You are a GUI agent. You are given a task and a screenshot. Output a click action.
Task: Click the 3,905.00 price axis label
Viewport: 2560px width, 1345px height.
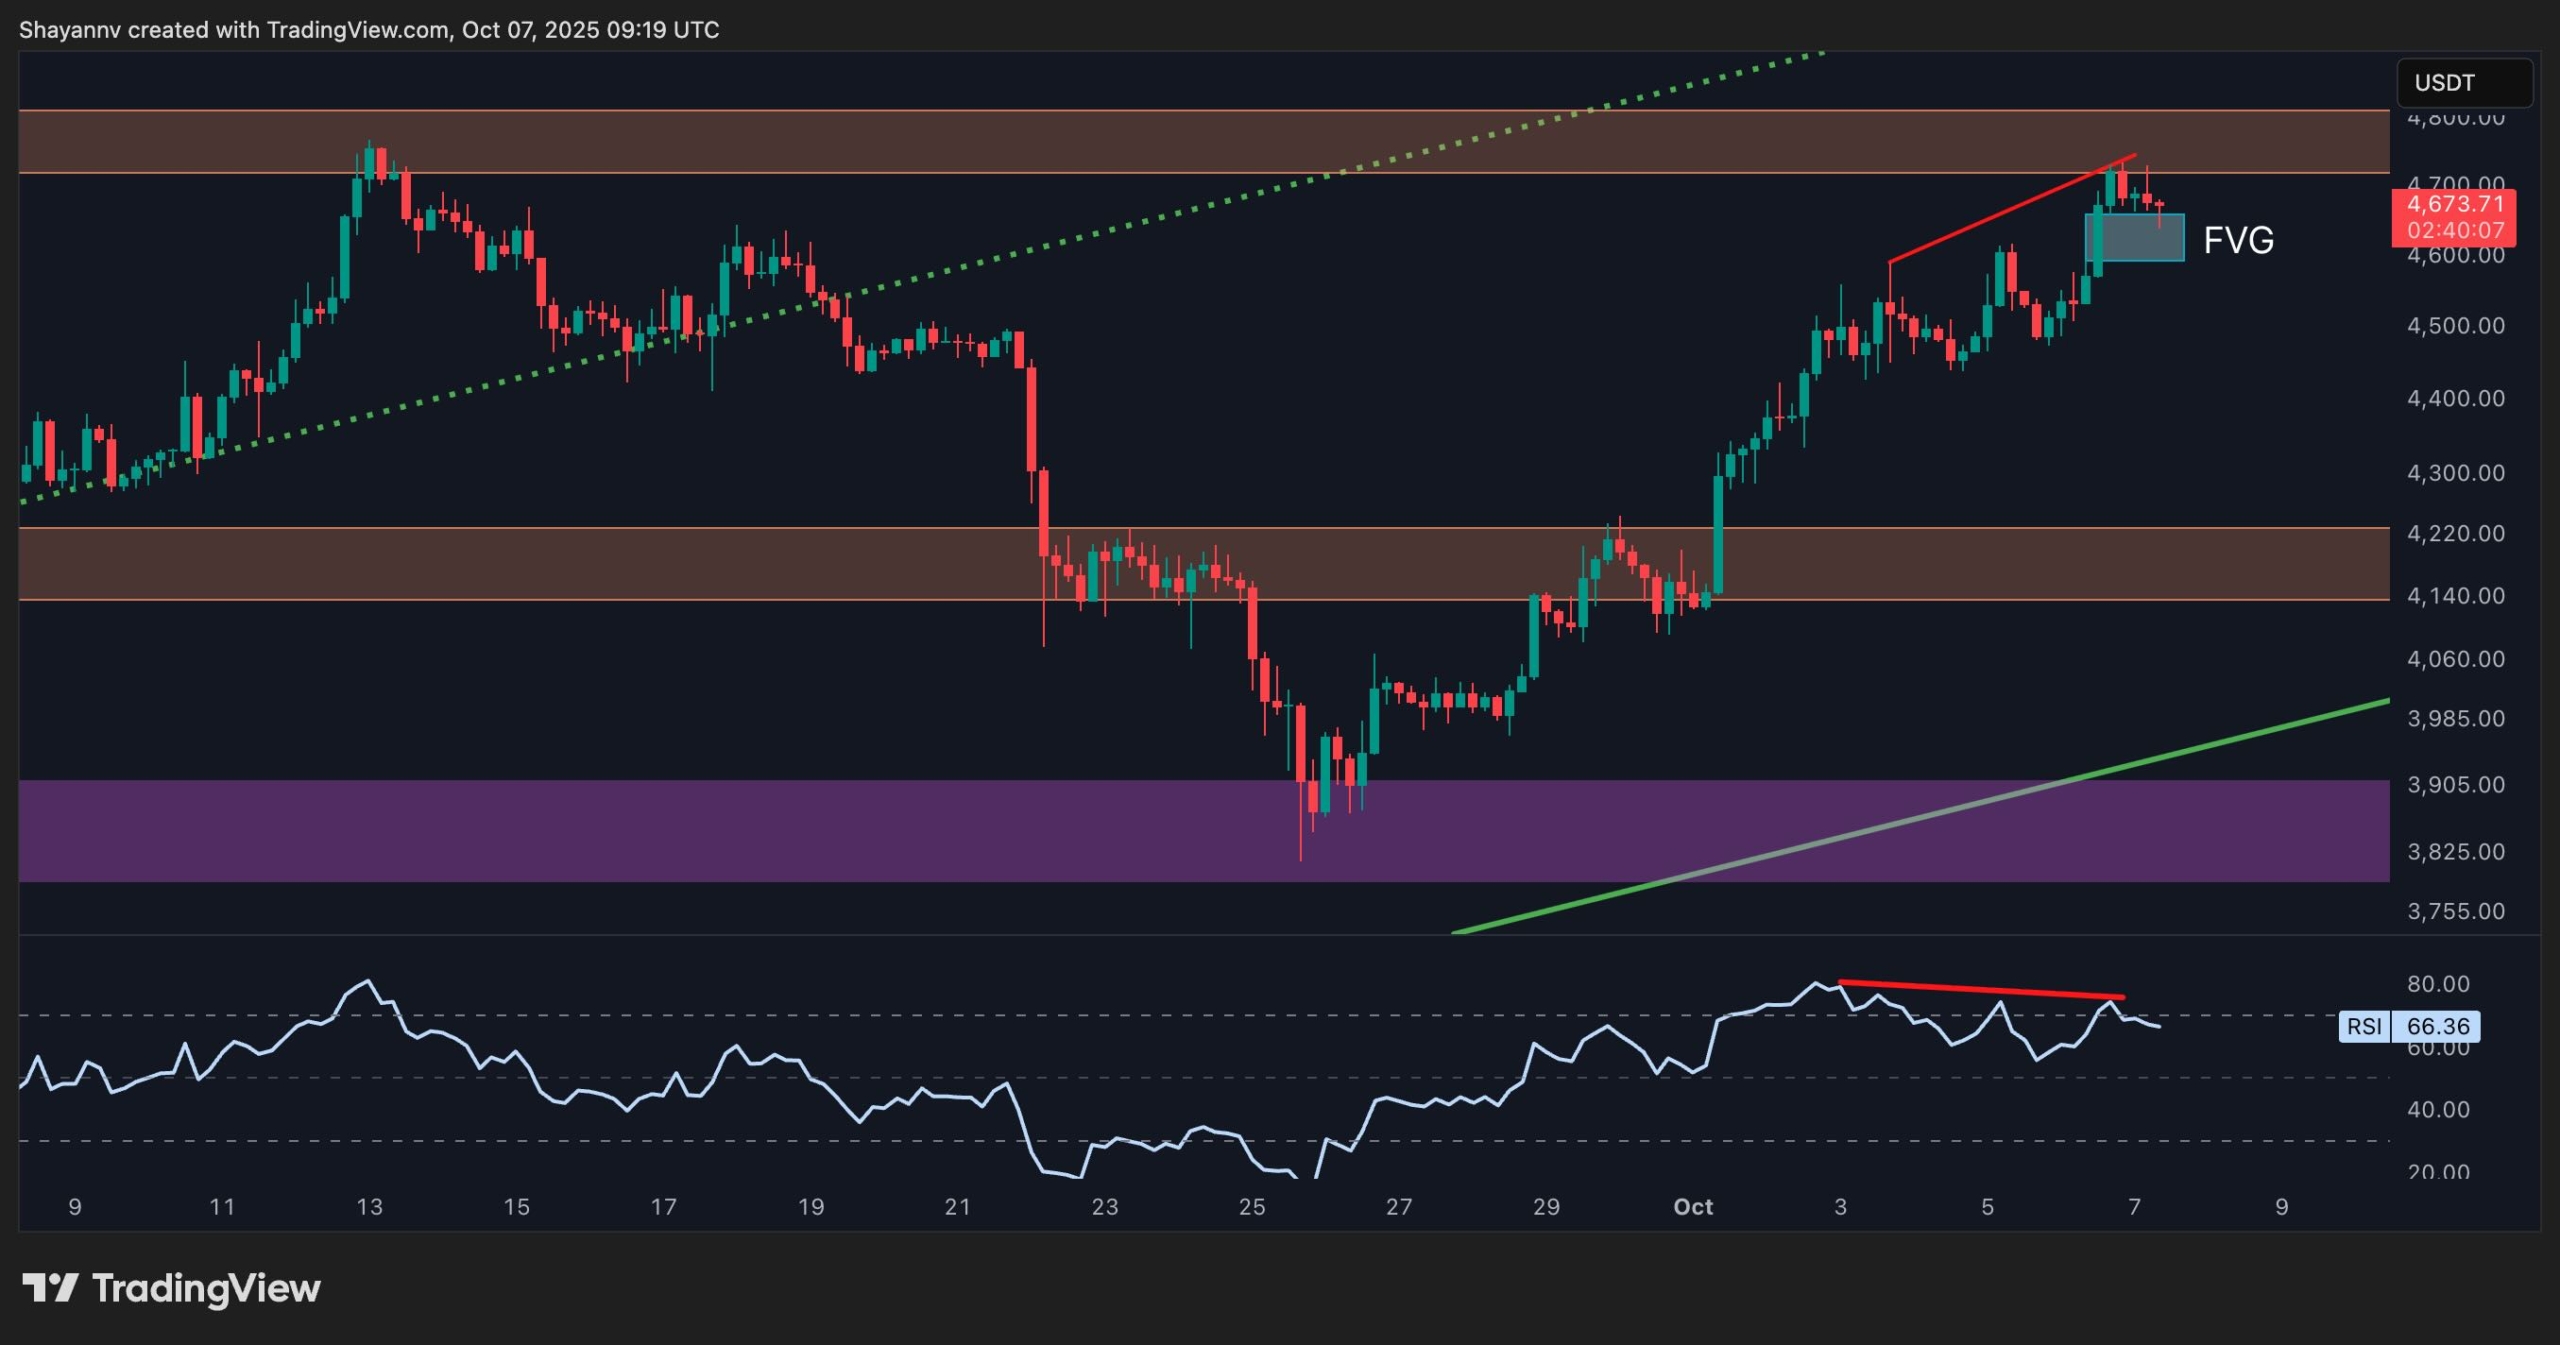2455,785
